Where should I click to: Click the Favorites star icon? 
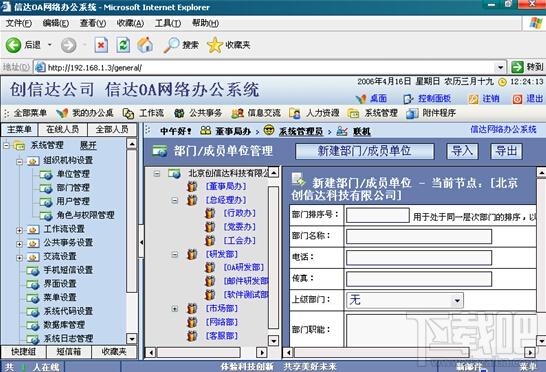(x=214, y=45)
